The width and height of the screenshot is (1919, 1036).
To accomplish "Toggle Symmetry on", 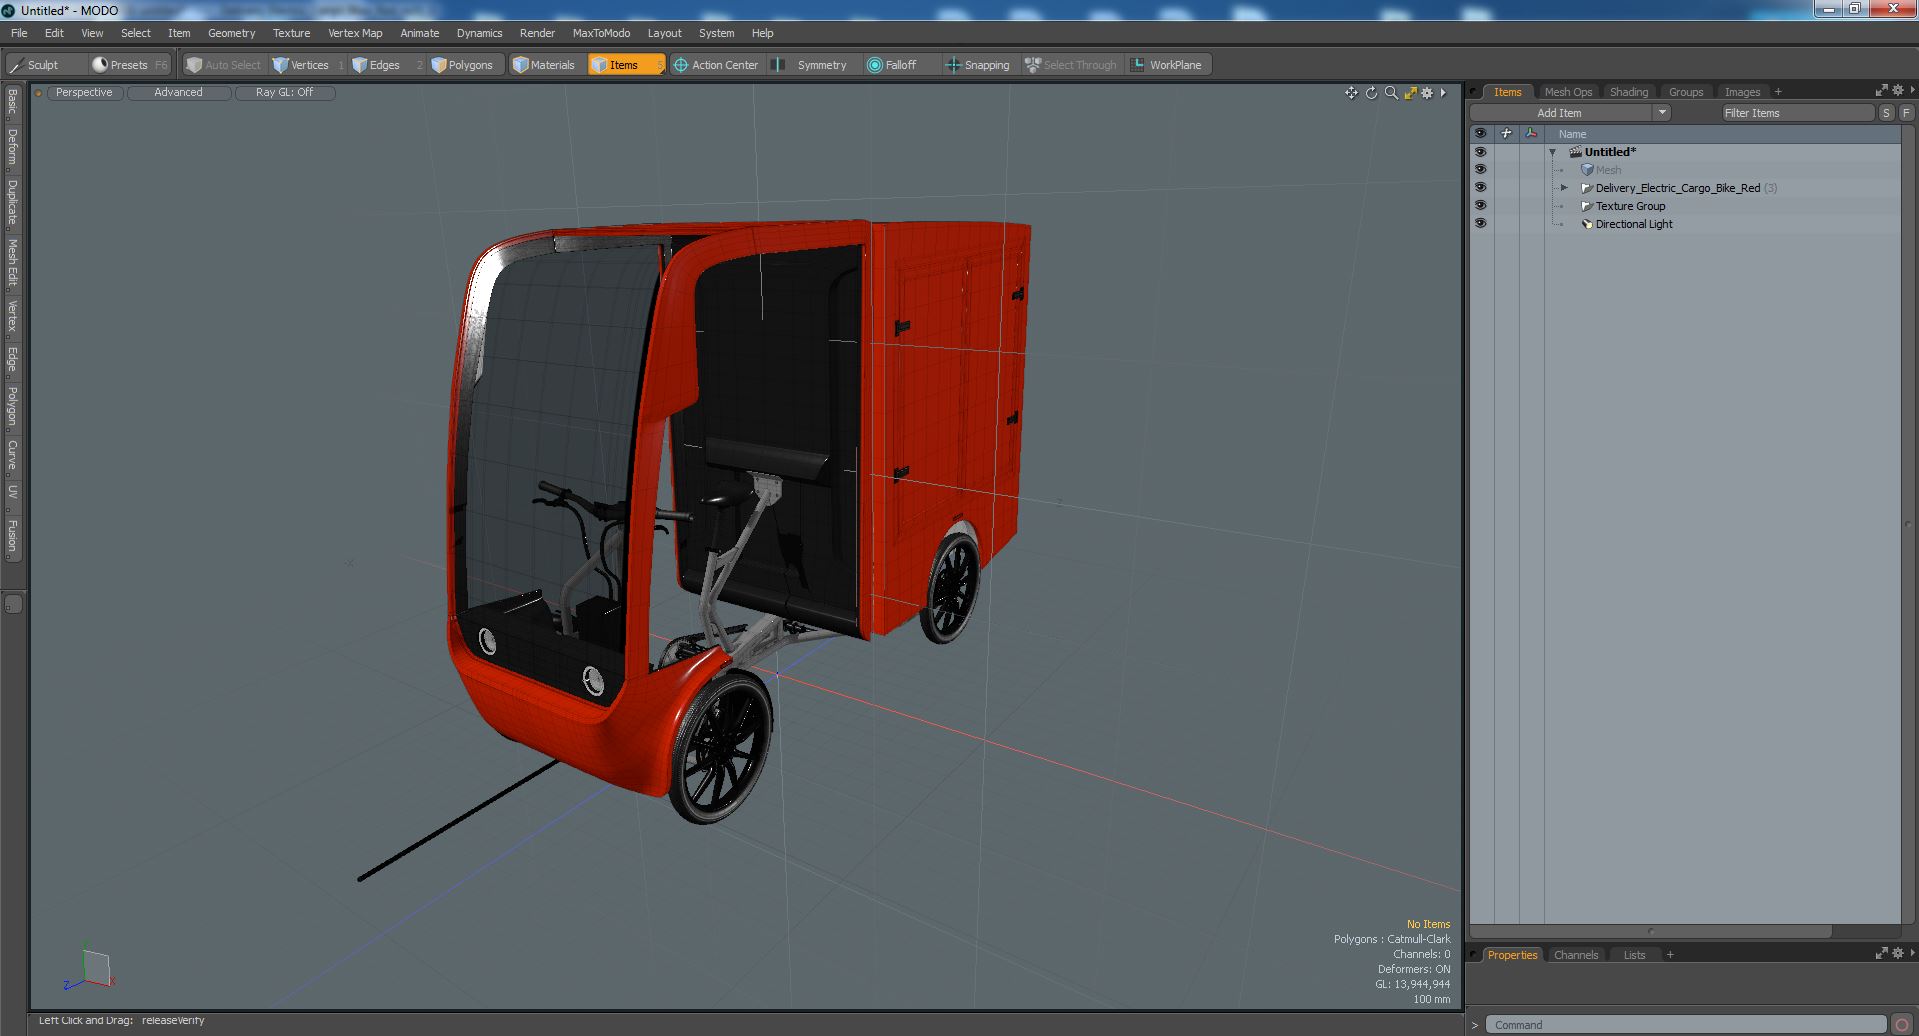I will tap(813, 65).
